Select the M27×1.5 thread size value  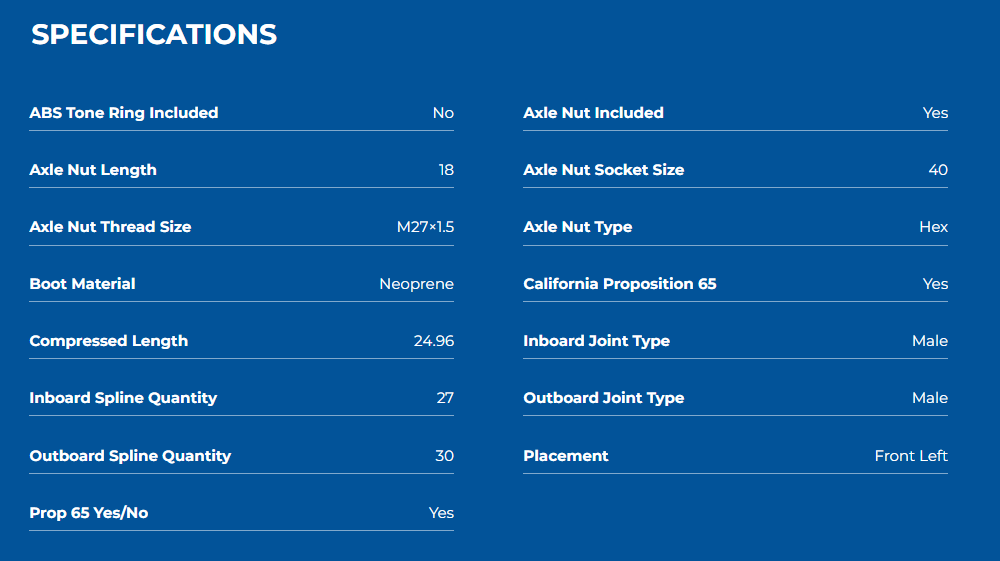[425, 227]
